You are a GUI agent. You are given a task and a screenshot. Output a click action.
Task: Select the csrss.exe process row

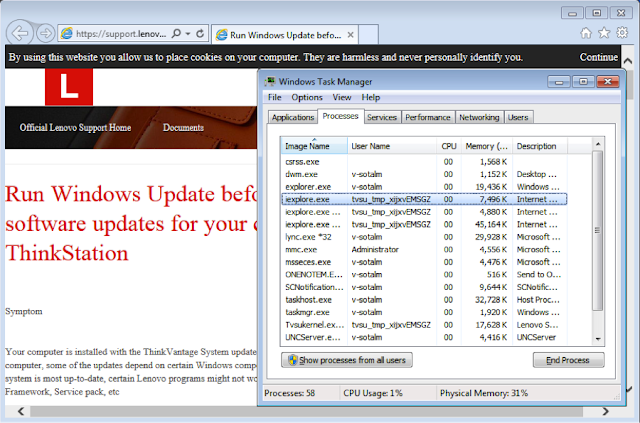point(424,162)
